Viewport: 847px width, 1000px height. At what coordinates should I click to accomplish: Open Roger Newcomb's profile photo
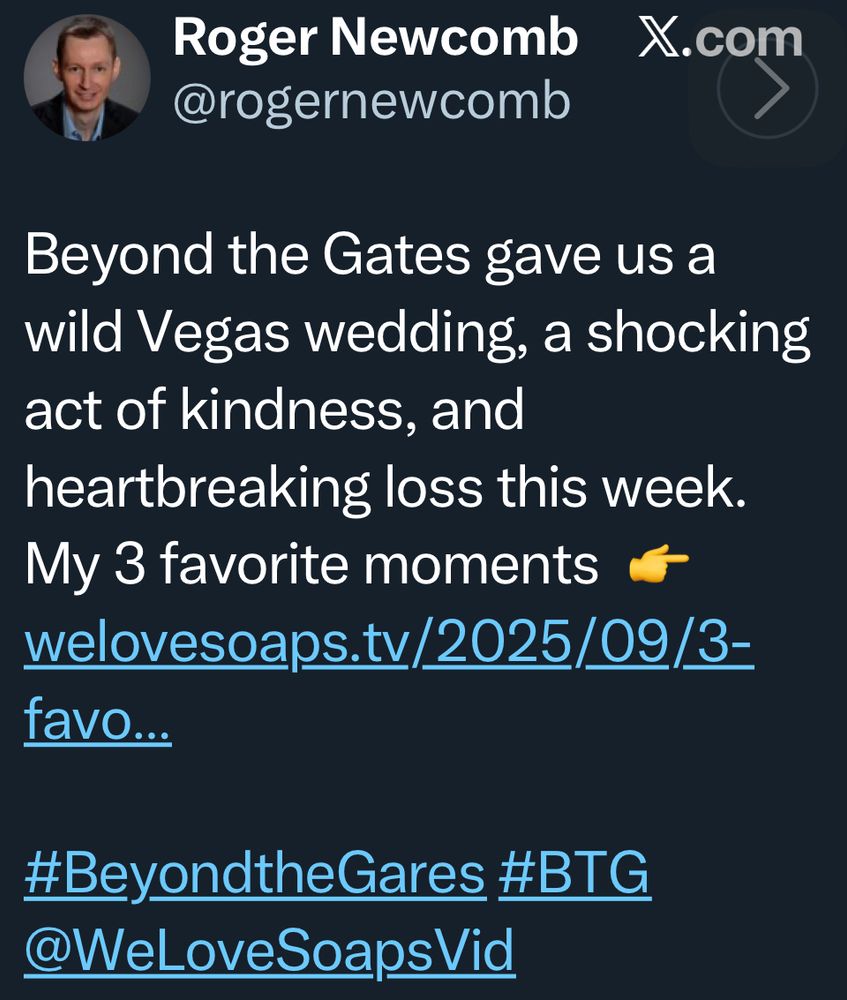coord(86,77)
